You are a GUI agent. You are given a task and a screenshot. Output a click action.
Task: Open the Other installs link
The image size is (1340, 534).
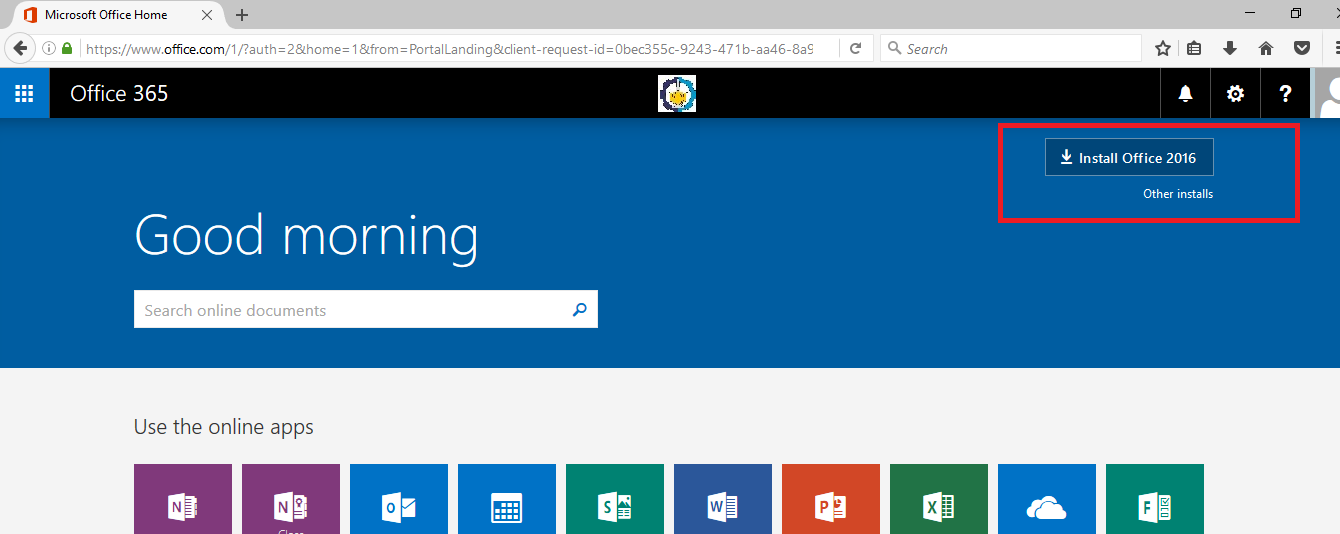(1177, 194)
